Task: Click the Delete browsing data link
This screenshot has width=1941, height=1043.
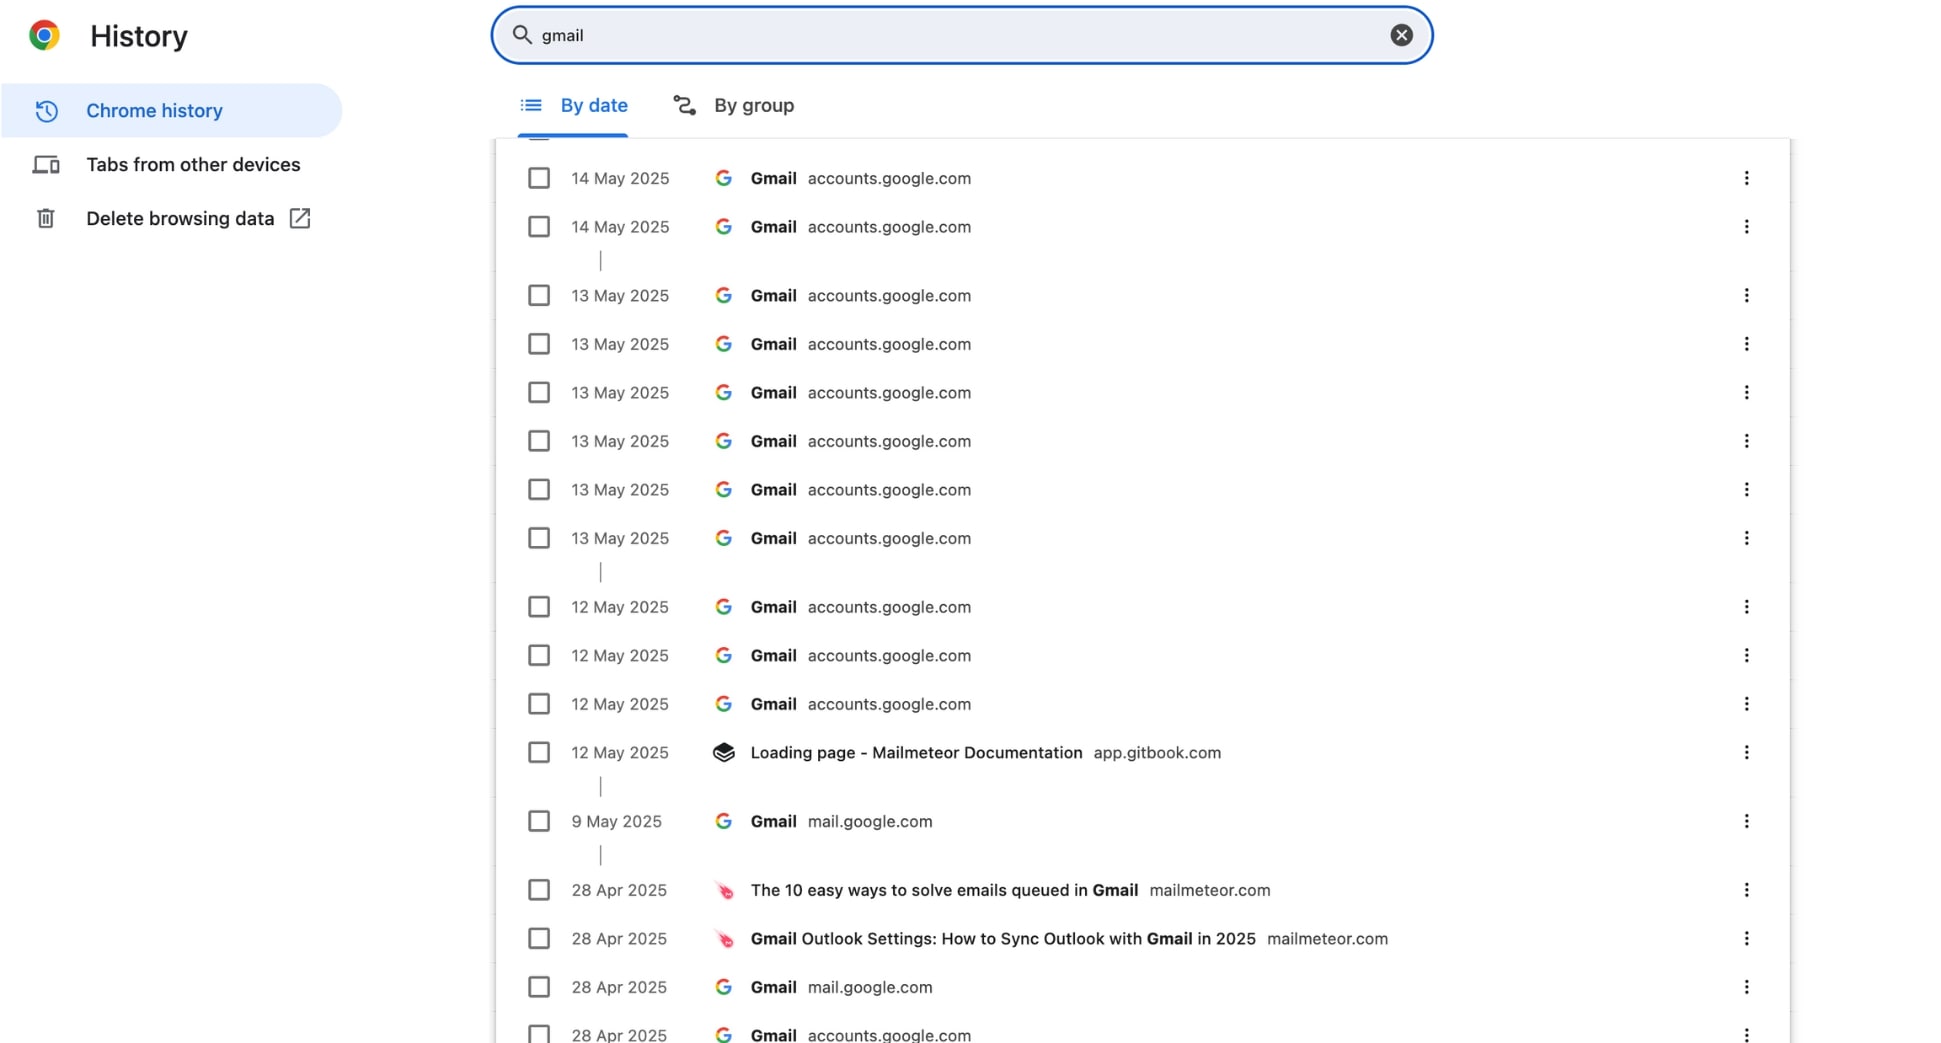Action: (180, 218)
